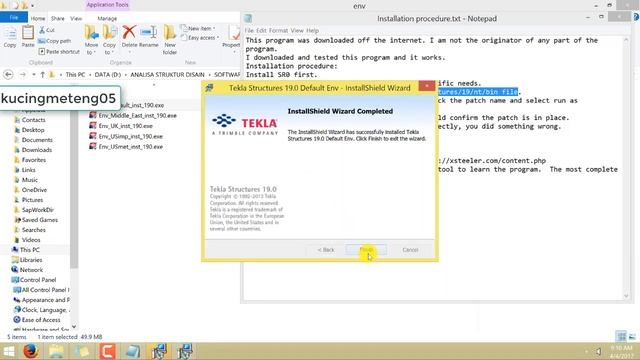Select the Application Tools contextual tab

(x=107, y=5)
